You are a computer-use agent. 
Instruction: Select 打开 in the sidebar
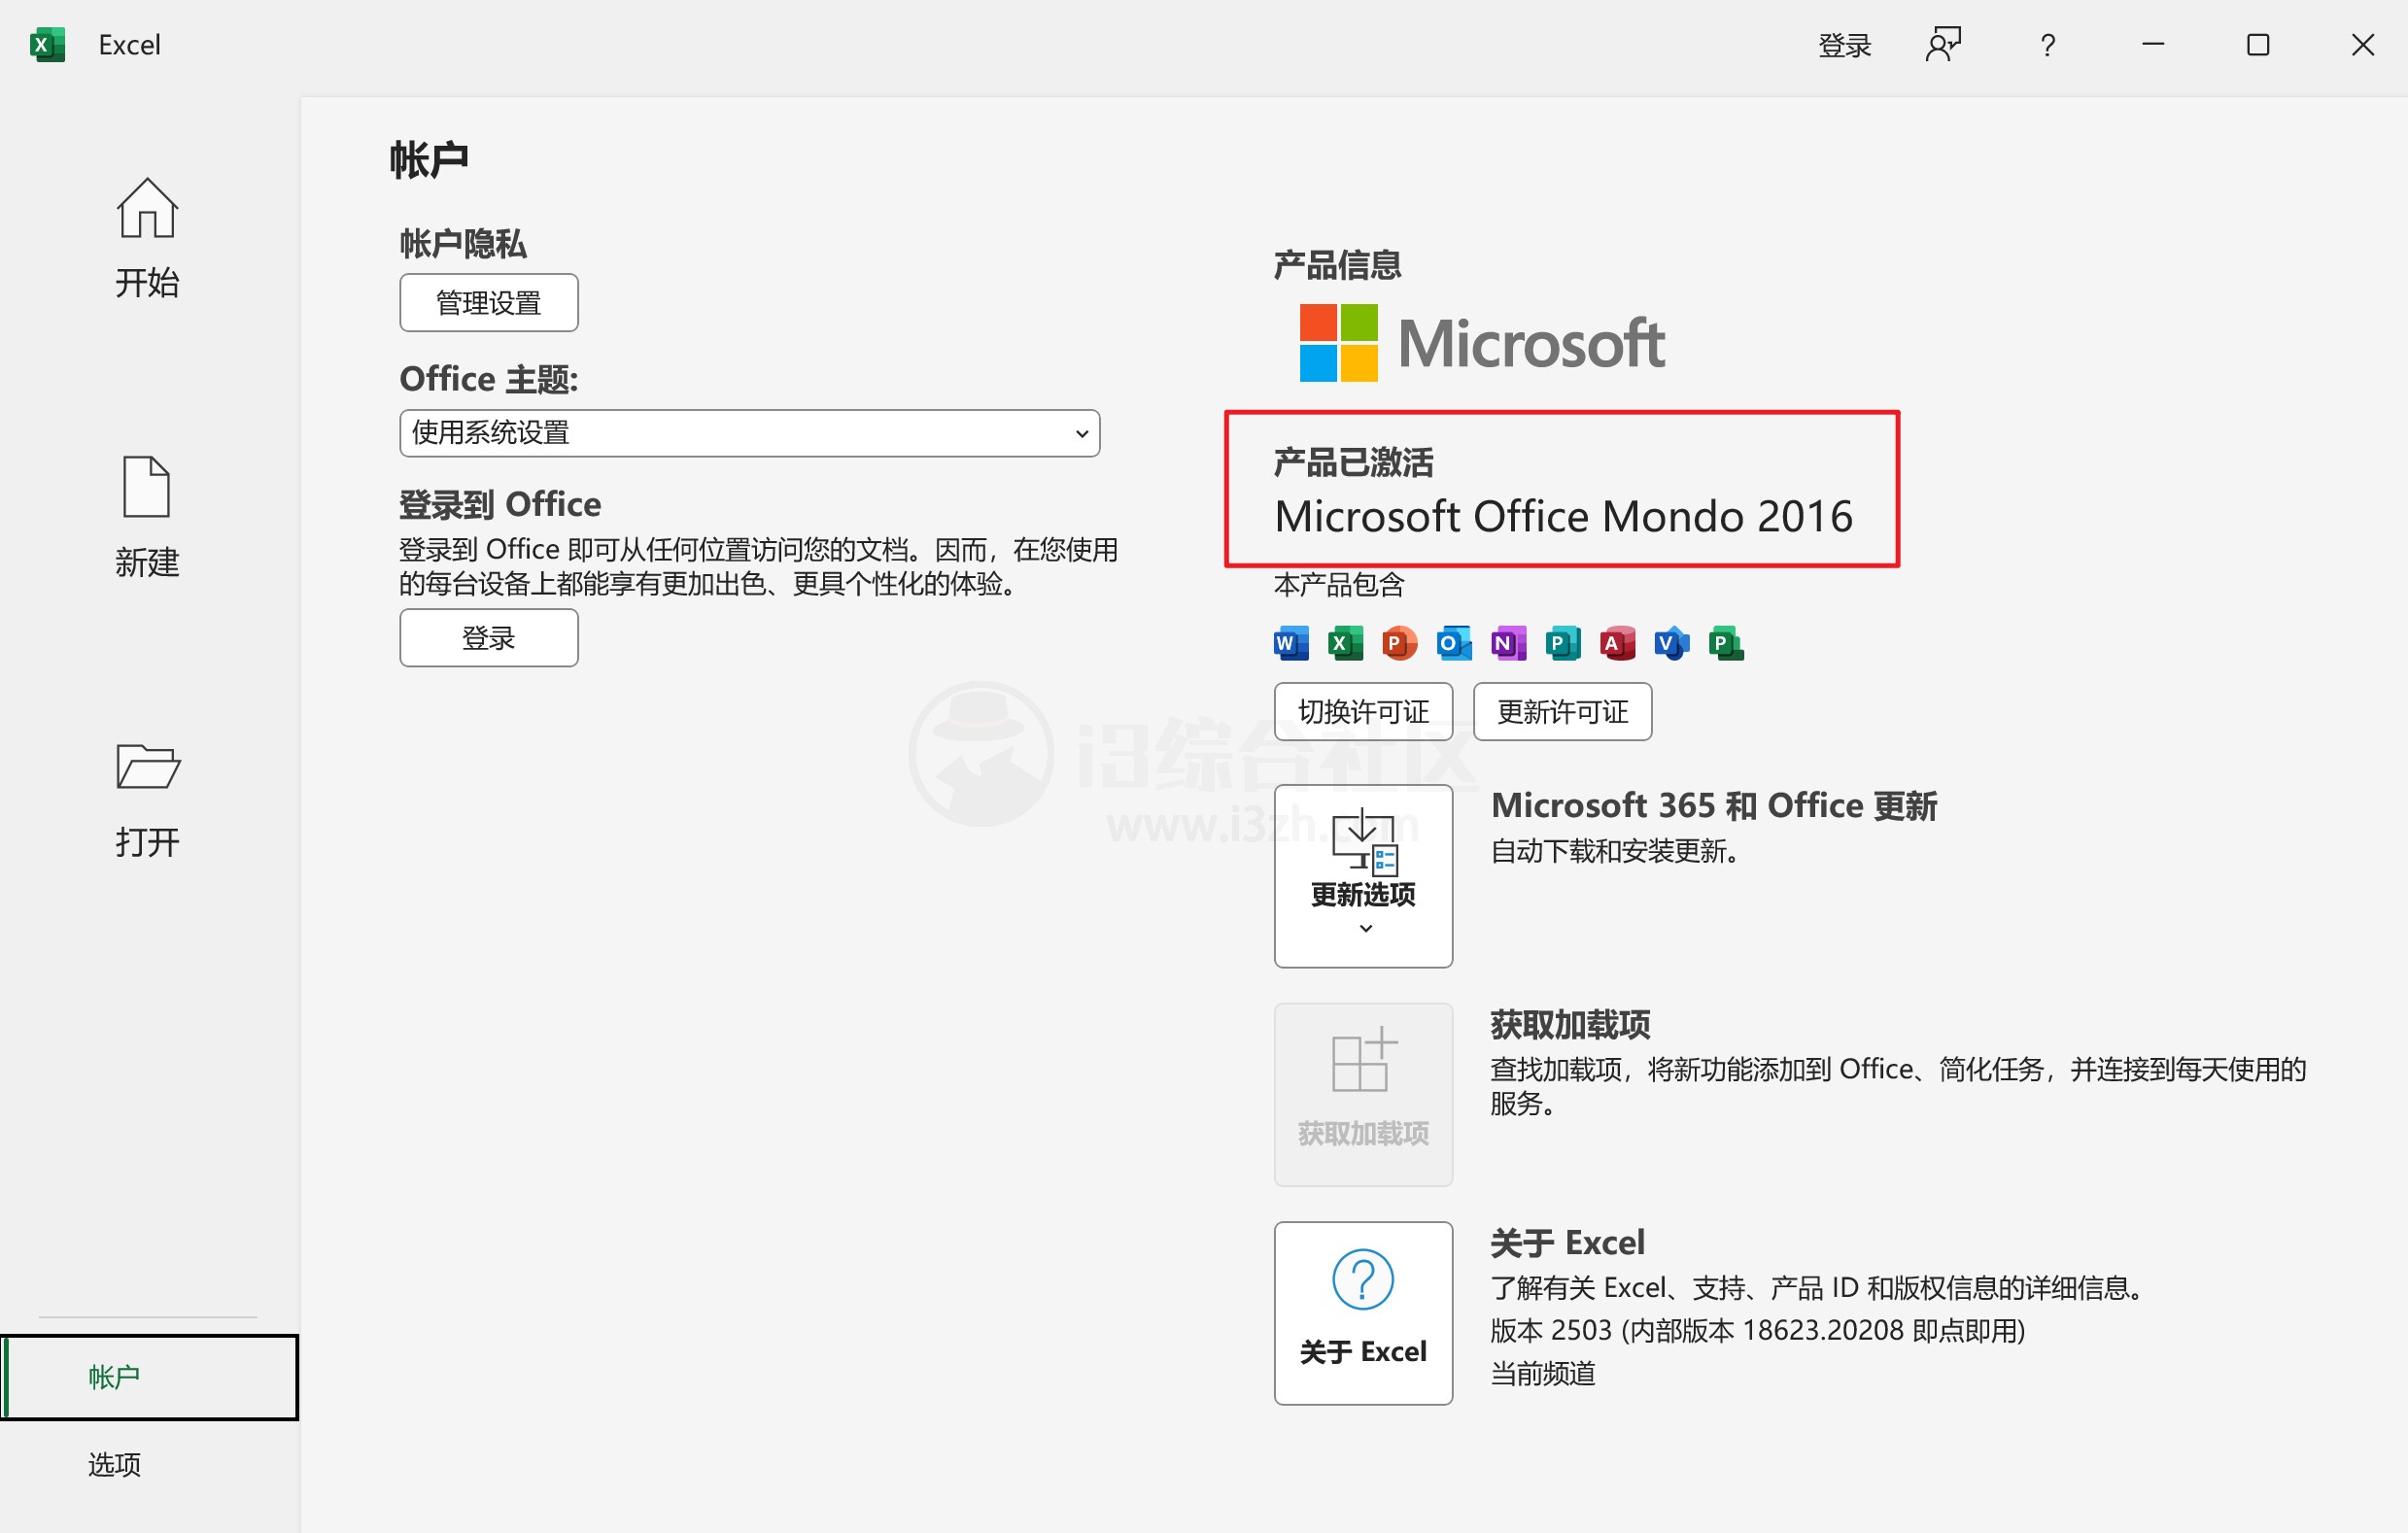coord(147,799)
